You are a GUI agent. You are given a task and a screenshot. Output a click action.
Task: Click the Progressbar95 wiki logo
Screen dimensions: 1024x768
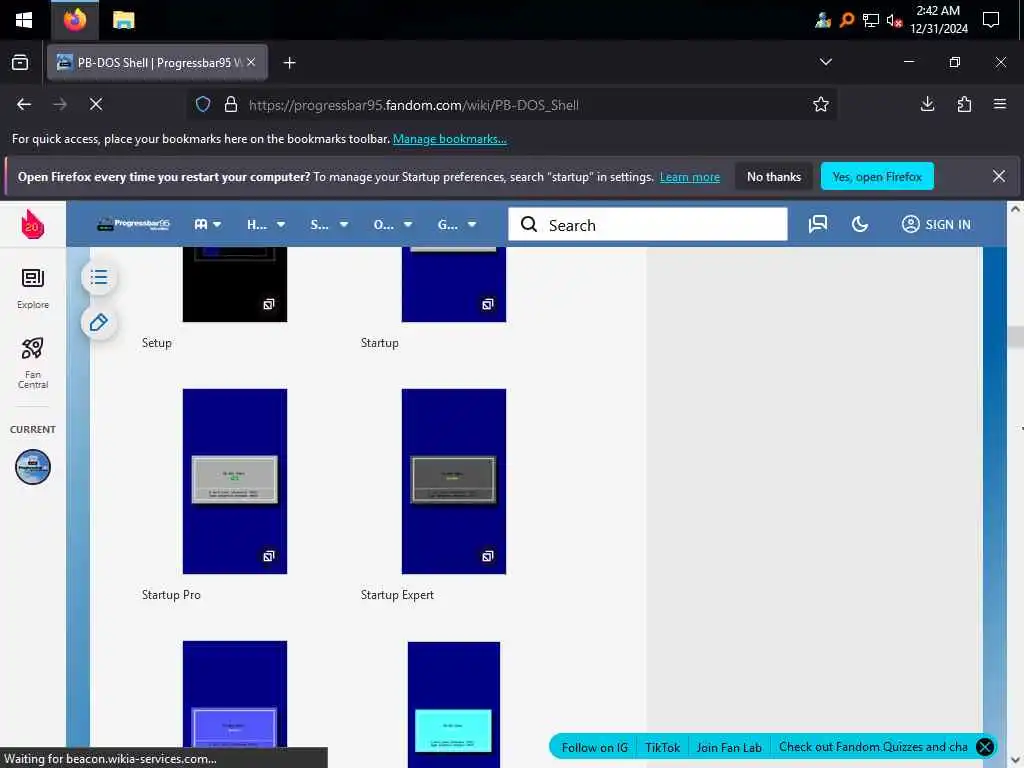click(x=133, y=225)
